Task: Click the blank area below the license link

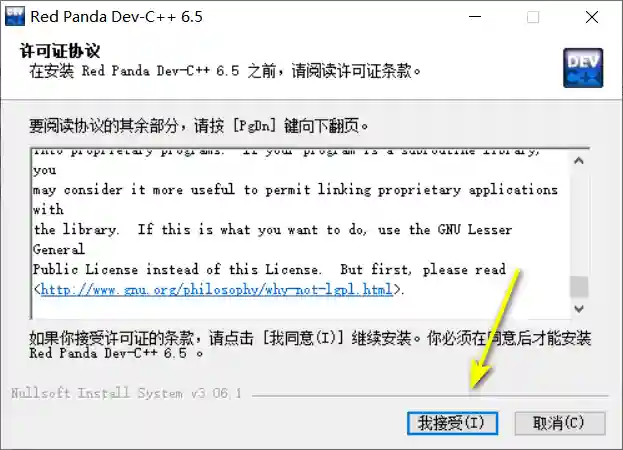Action: 301,308
